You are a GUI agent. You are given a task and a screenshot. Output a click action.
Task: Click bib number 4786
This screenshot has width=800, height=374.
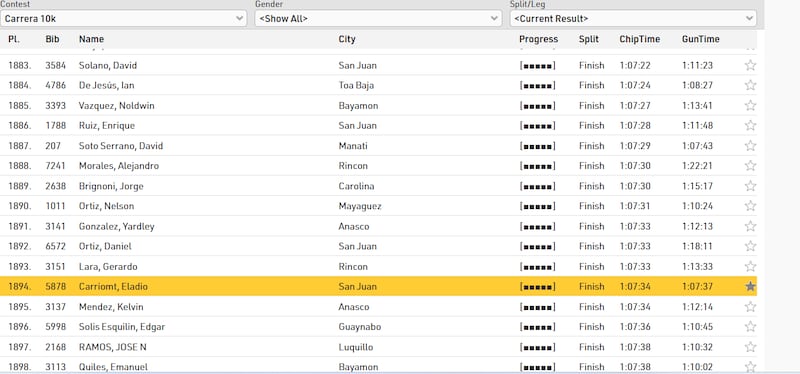[x=55, y=85]
